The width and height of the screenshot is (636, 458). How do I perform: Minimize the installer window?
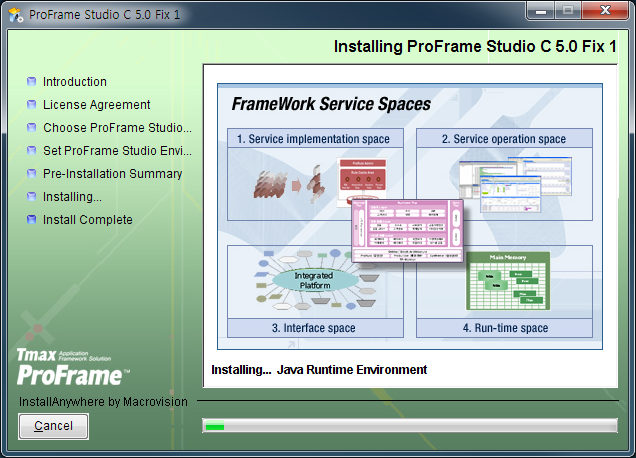(x=542, y=13)
